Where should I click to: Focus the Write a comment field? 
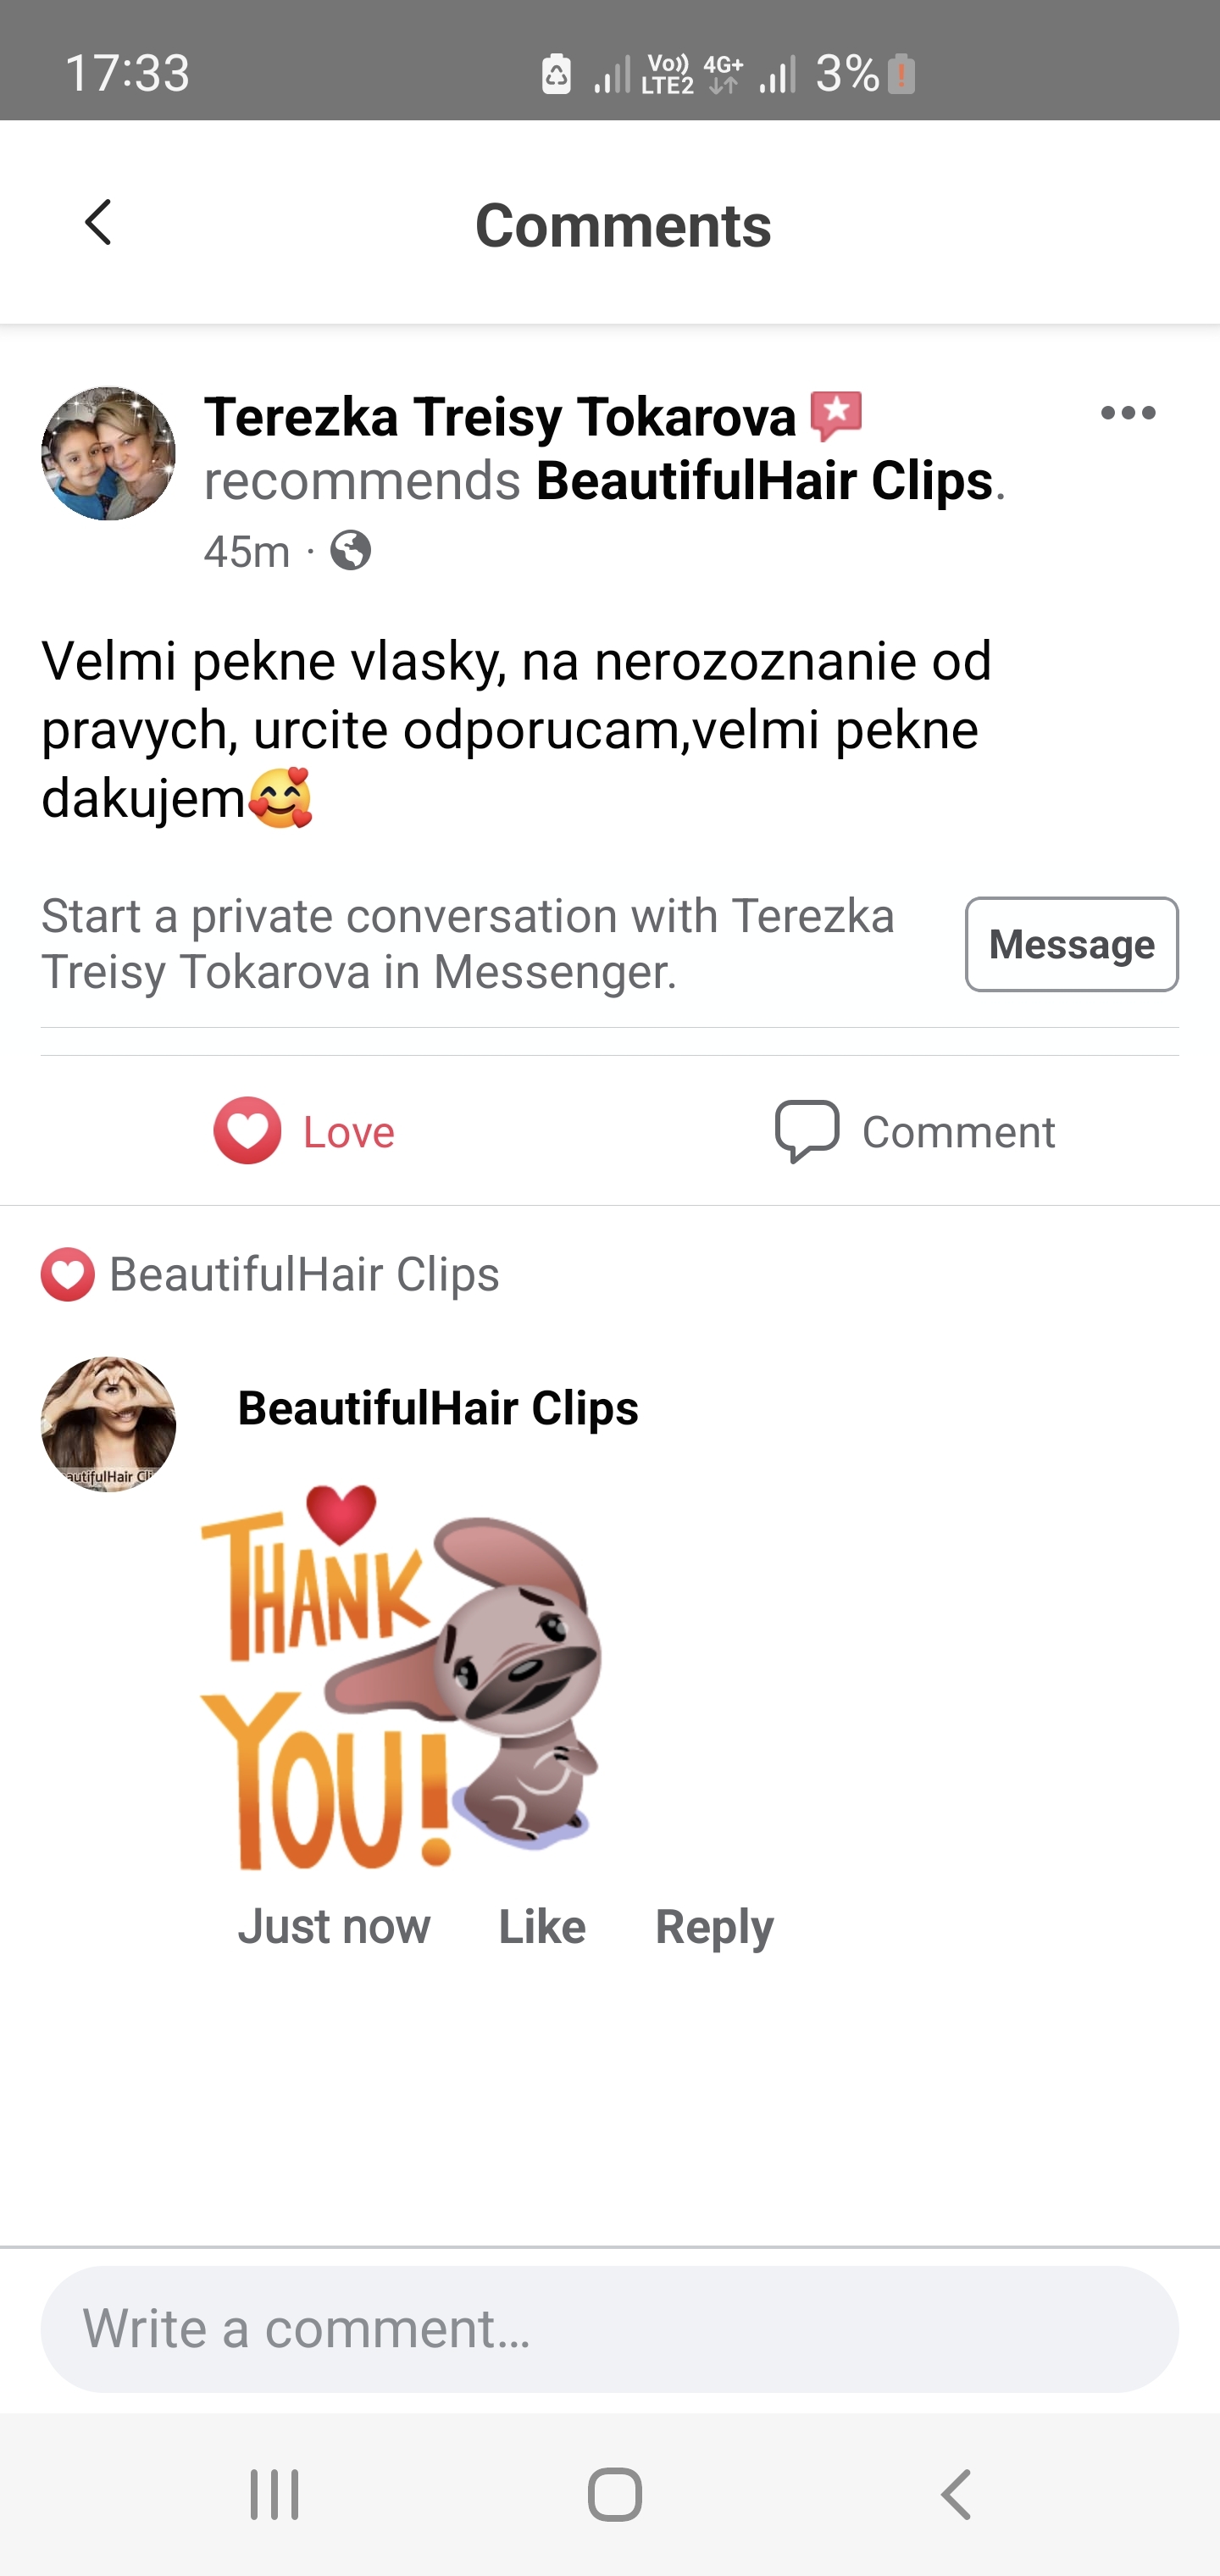(609, 2329)
